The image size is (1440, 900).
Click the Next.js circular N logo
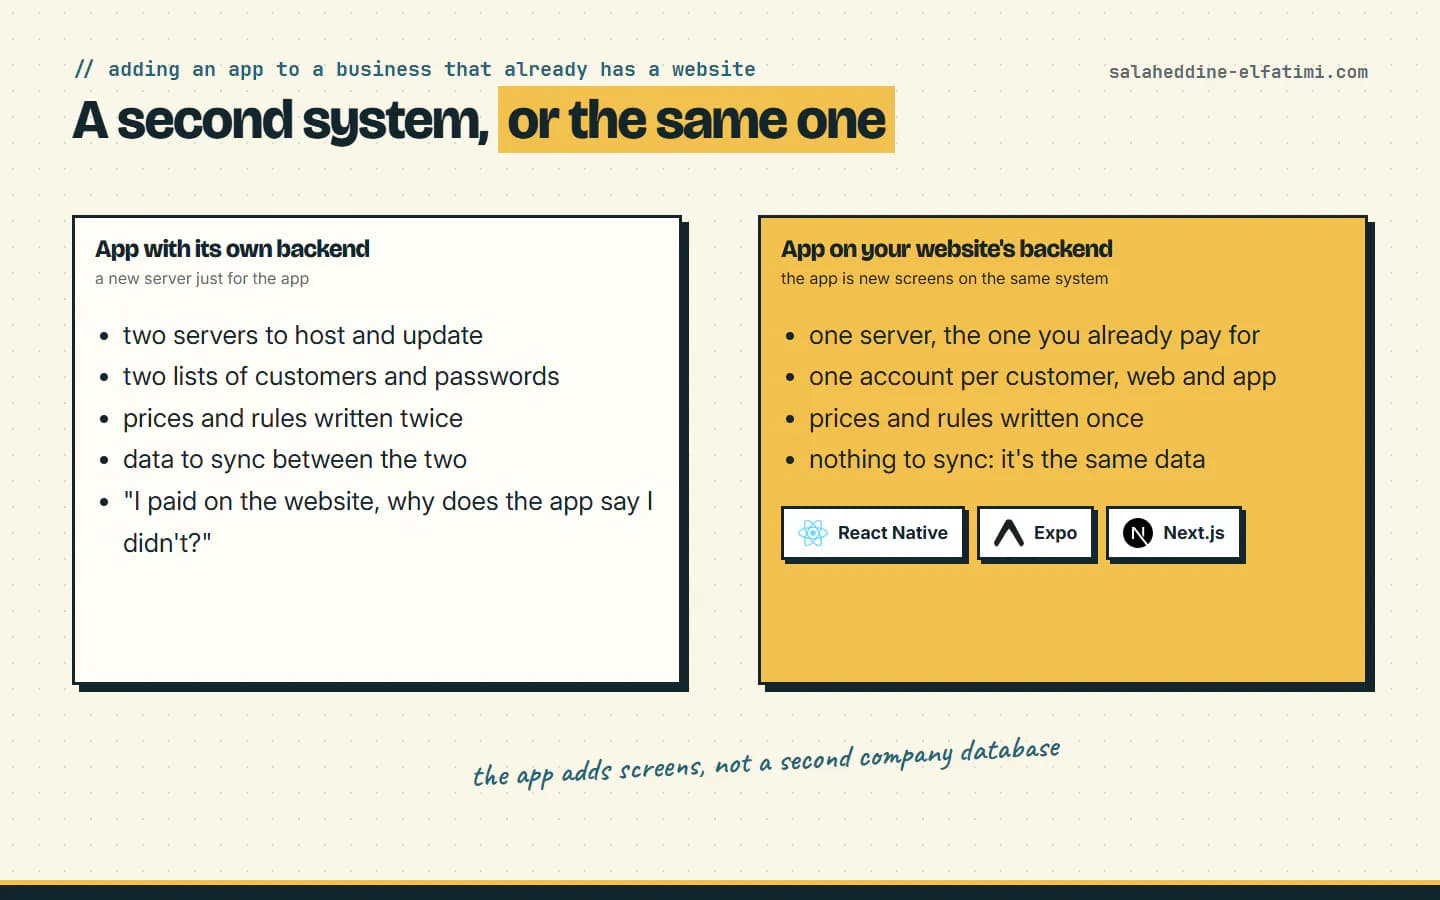click(x=1138, y=533)
